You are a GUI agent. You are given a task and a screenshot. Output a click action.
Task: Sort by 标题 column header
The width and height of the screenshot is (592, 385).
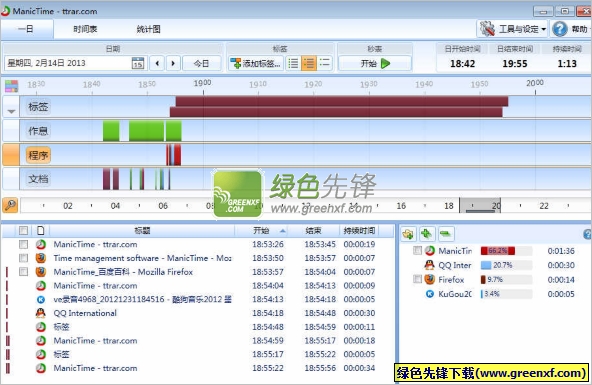point(142,230)
